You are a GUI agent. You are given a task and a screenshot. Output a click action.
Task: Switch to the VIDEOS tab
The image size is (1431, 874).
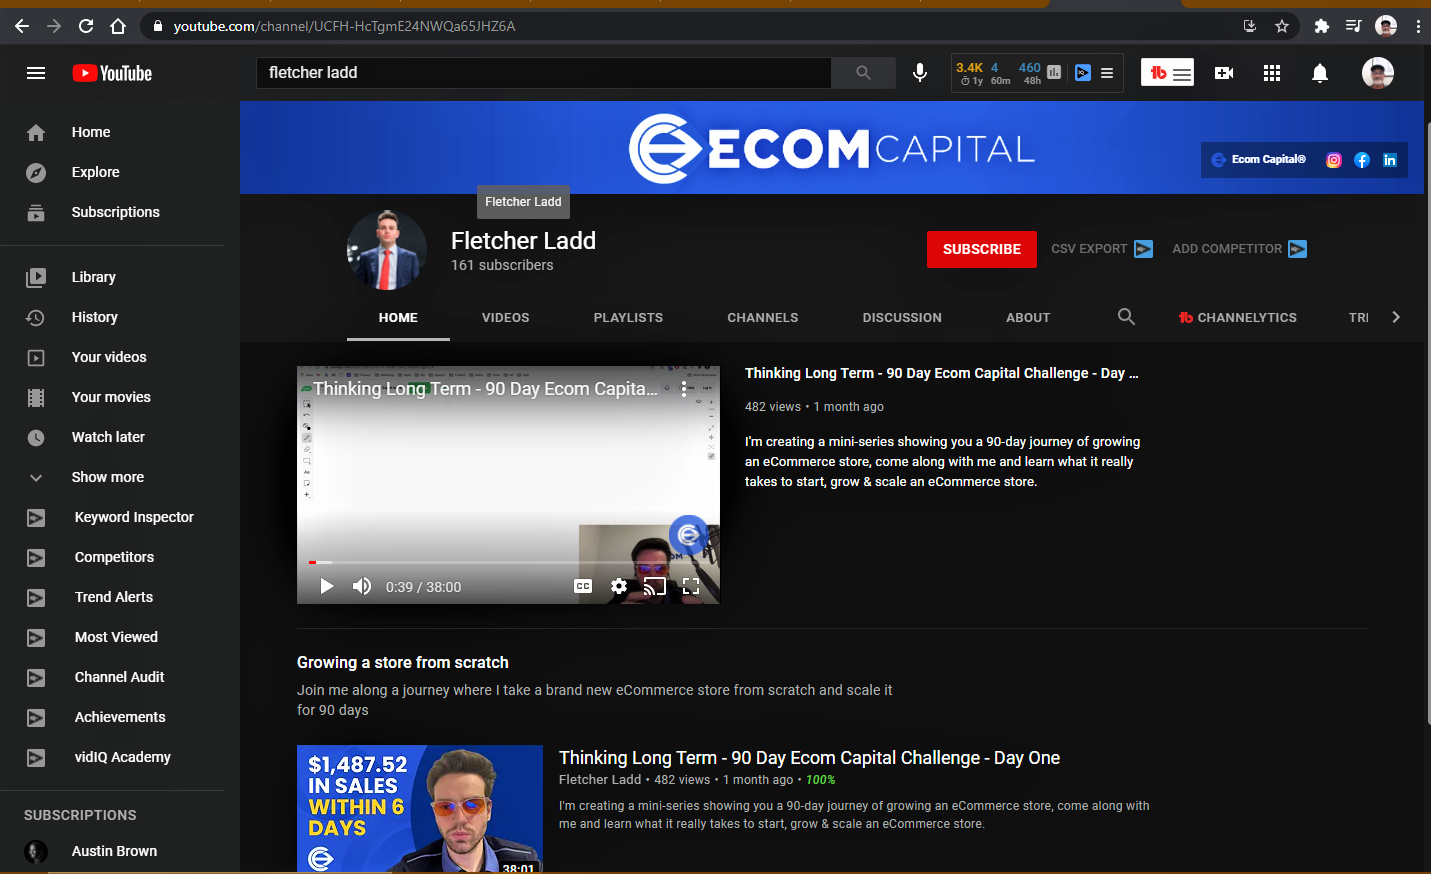[x=505, y=317]
